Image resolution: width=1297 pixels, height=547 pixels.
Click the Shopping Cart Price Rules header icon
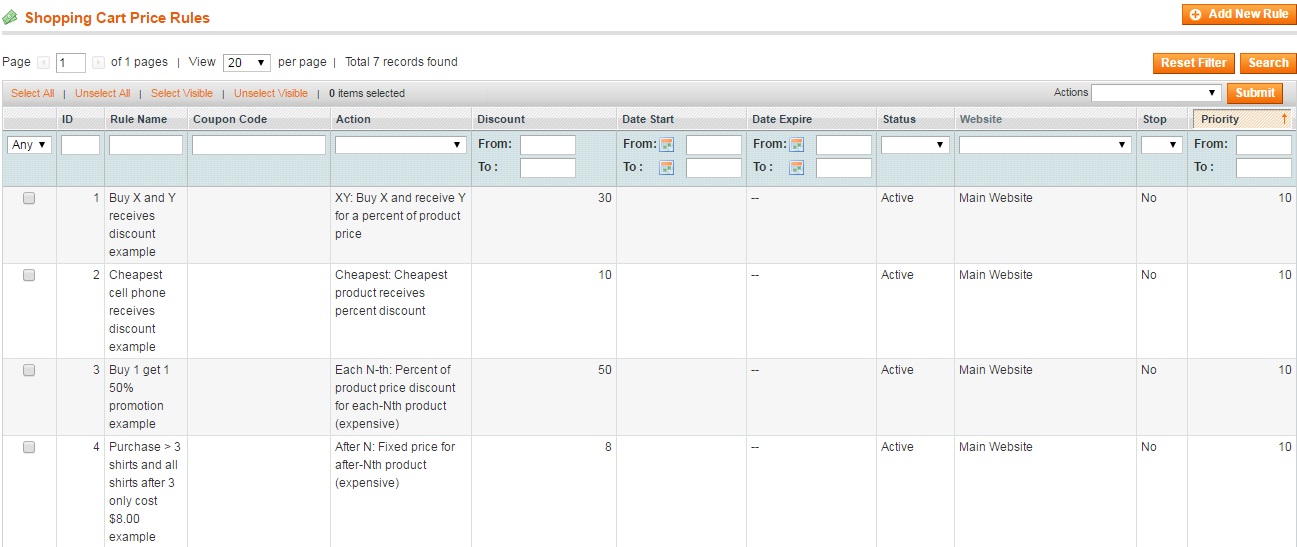point(10,18)
